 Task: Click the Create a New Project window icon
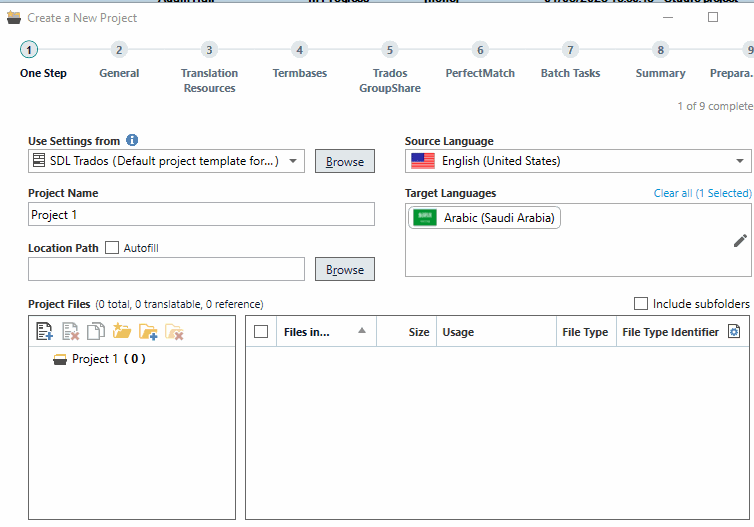pos(14,18)
